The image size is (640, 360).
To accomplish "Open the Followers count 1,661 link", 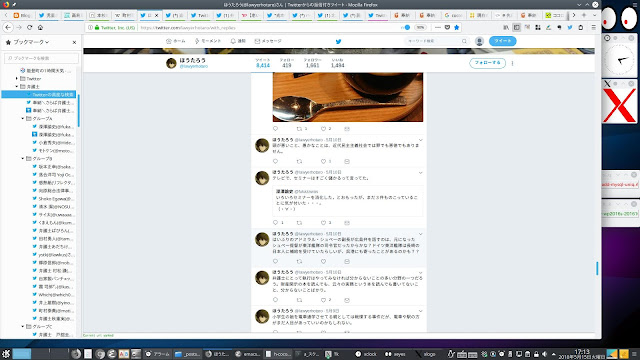I will (312, 63).
